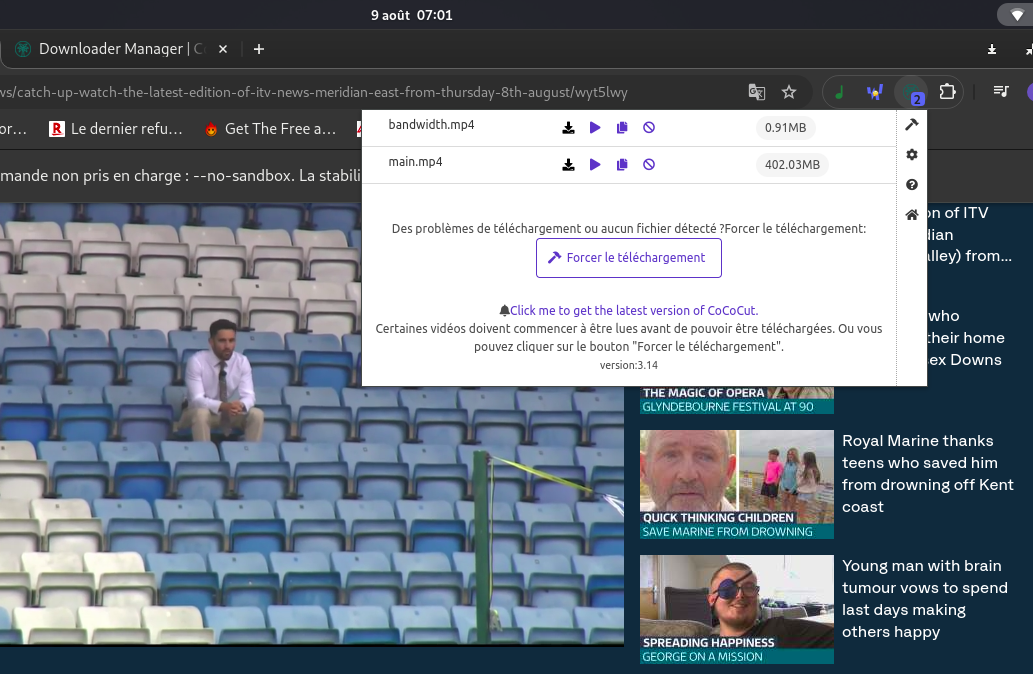The height and width of the screenshot is (674, 1033).
Task: Bookmark this page with the star icon
Action: point(789,92)
